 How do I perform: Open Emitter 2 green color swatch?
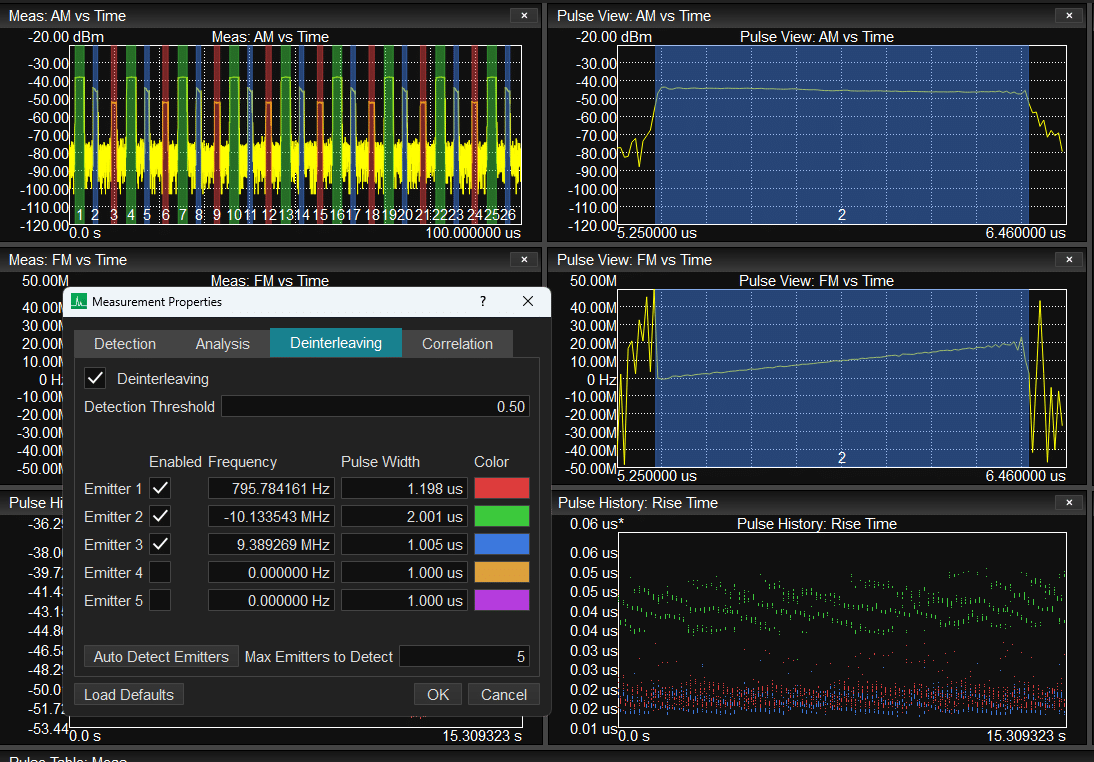pyautogui.click(x=502, y=516)
